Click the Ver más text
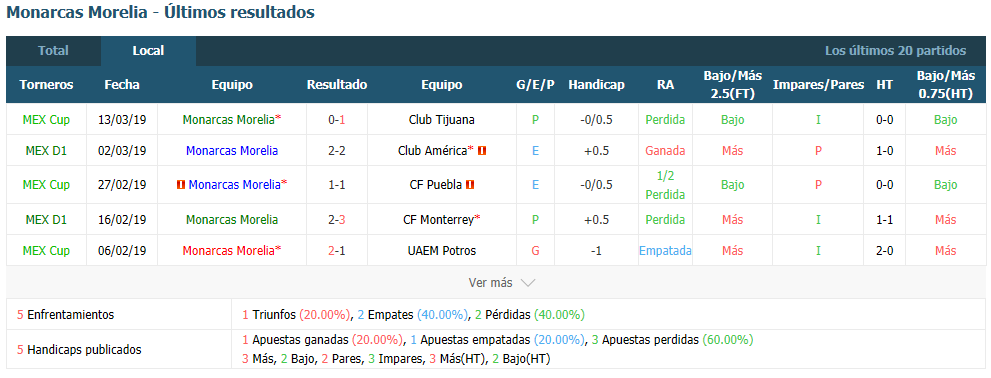Image resolution: width=991 pixels, height=378 pixels. pyautogui.click(x=490, y=283)
